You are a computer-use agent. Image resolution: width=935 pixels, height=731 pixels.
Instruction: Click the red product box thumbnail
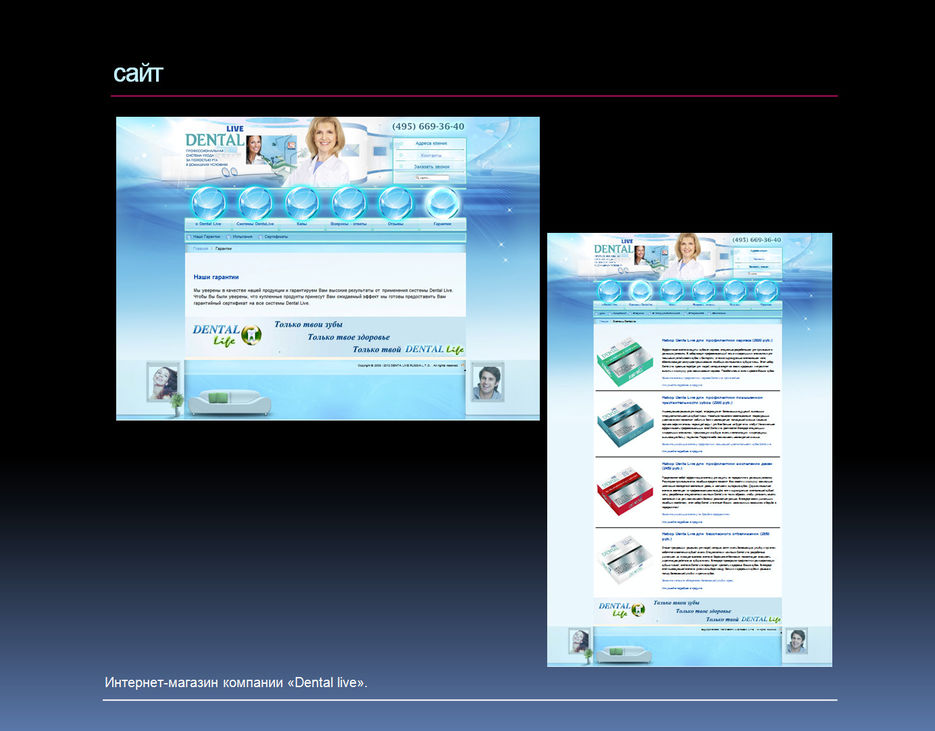click(x=623, y=492)
